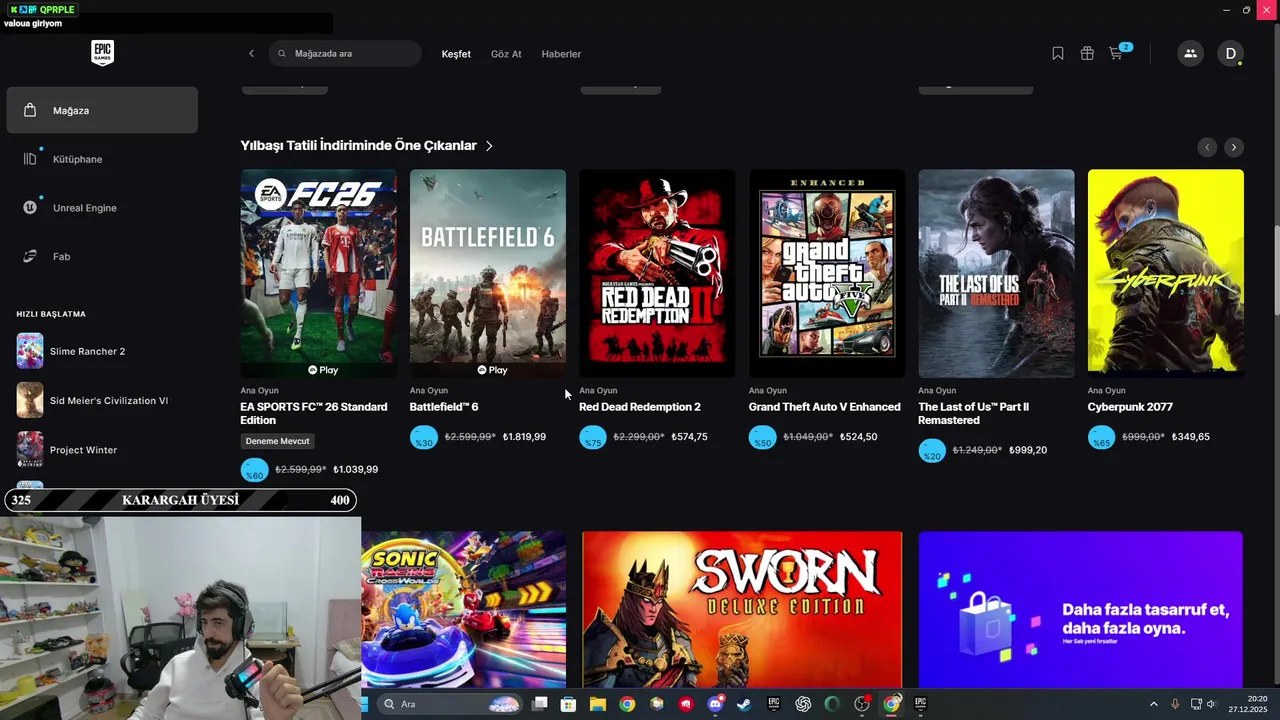
Task: Open Steam from the Windows taskbar
Action: (x=744, y=704)
